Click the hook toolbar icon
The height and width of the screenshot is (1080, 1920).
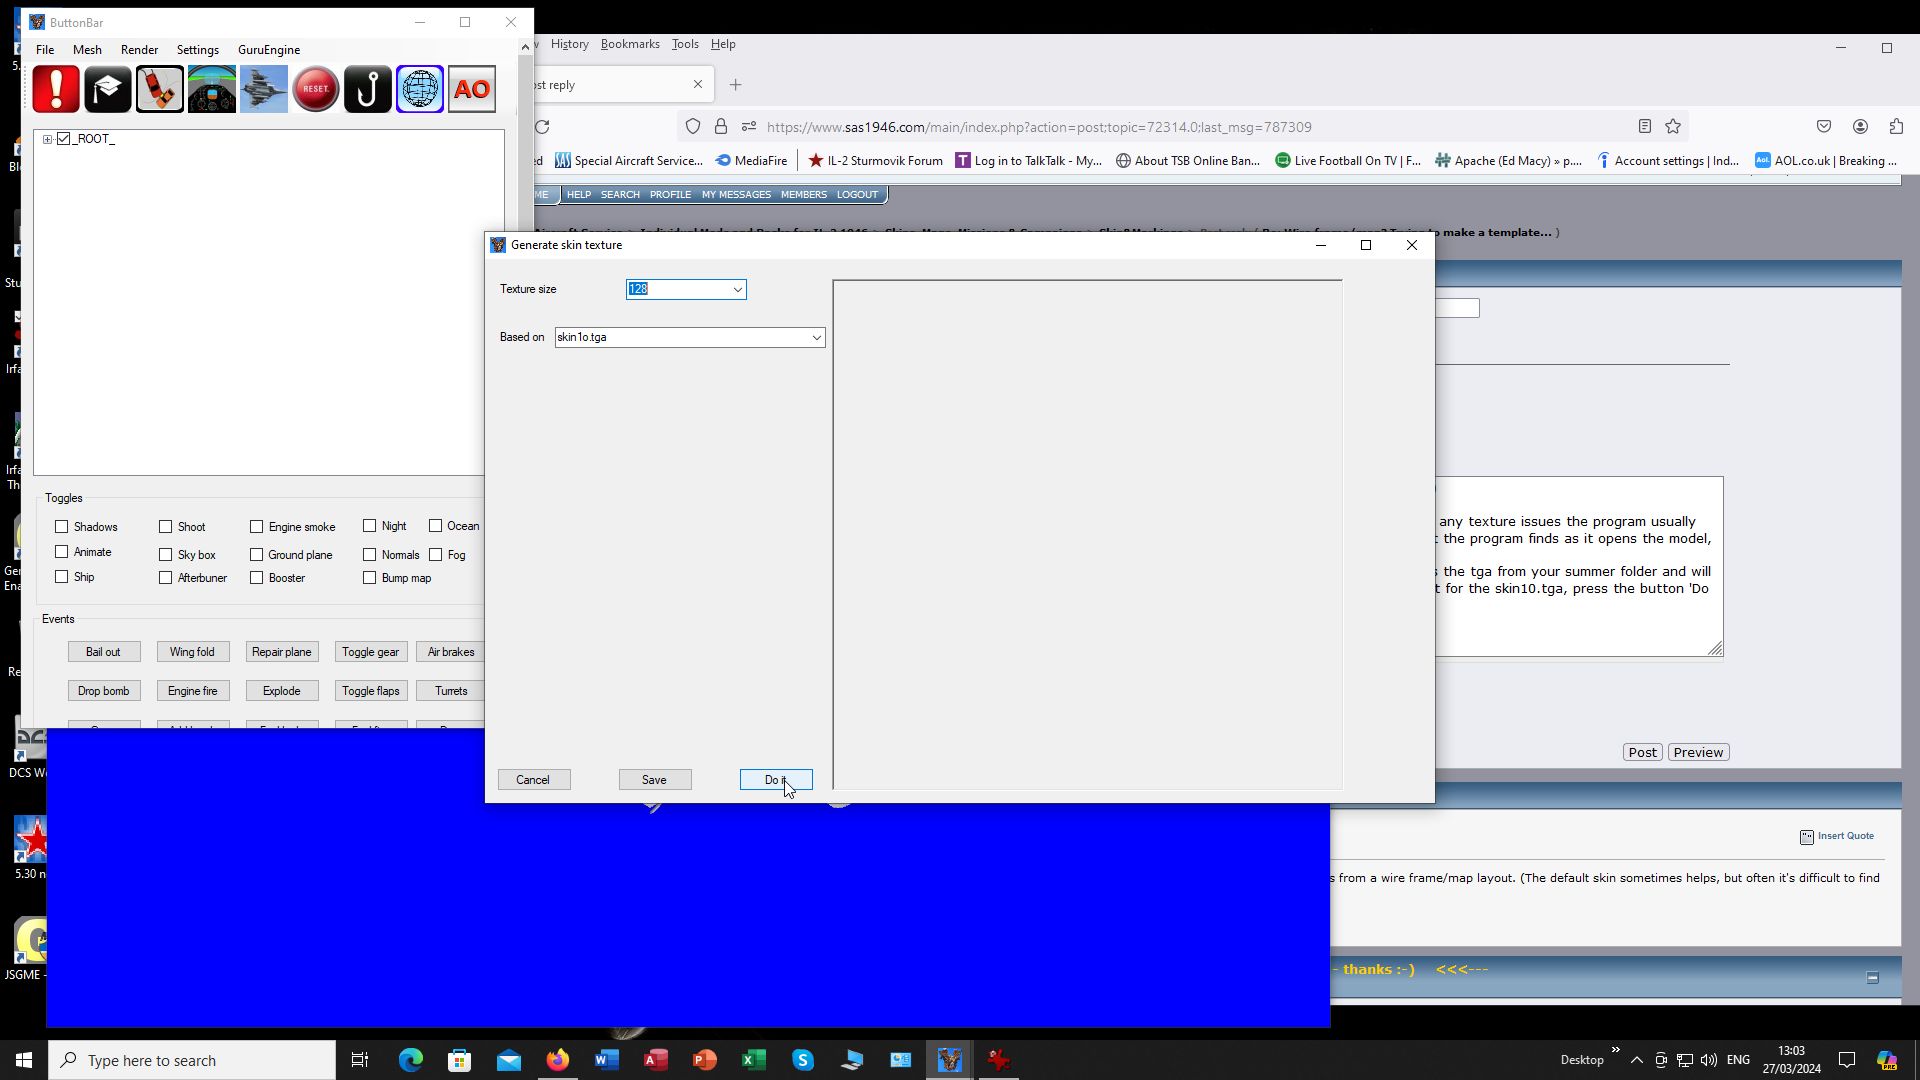[x=368, y=89]
